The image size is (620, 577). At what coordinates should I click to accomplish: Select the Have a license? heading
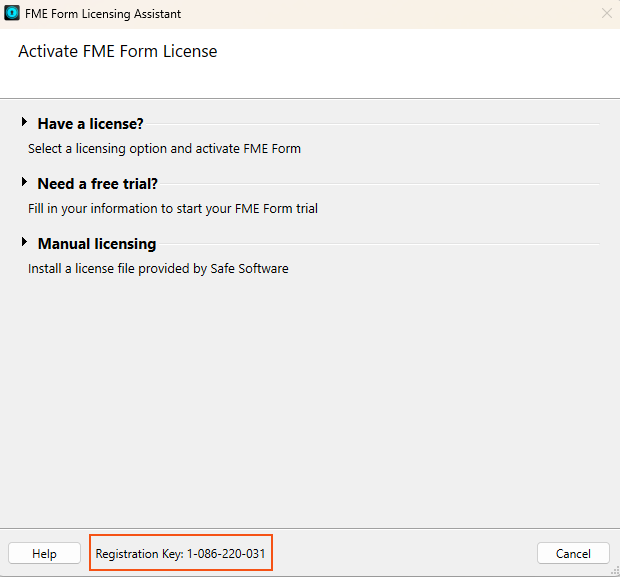(91, 124)
